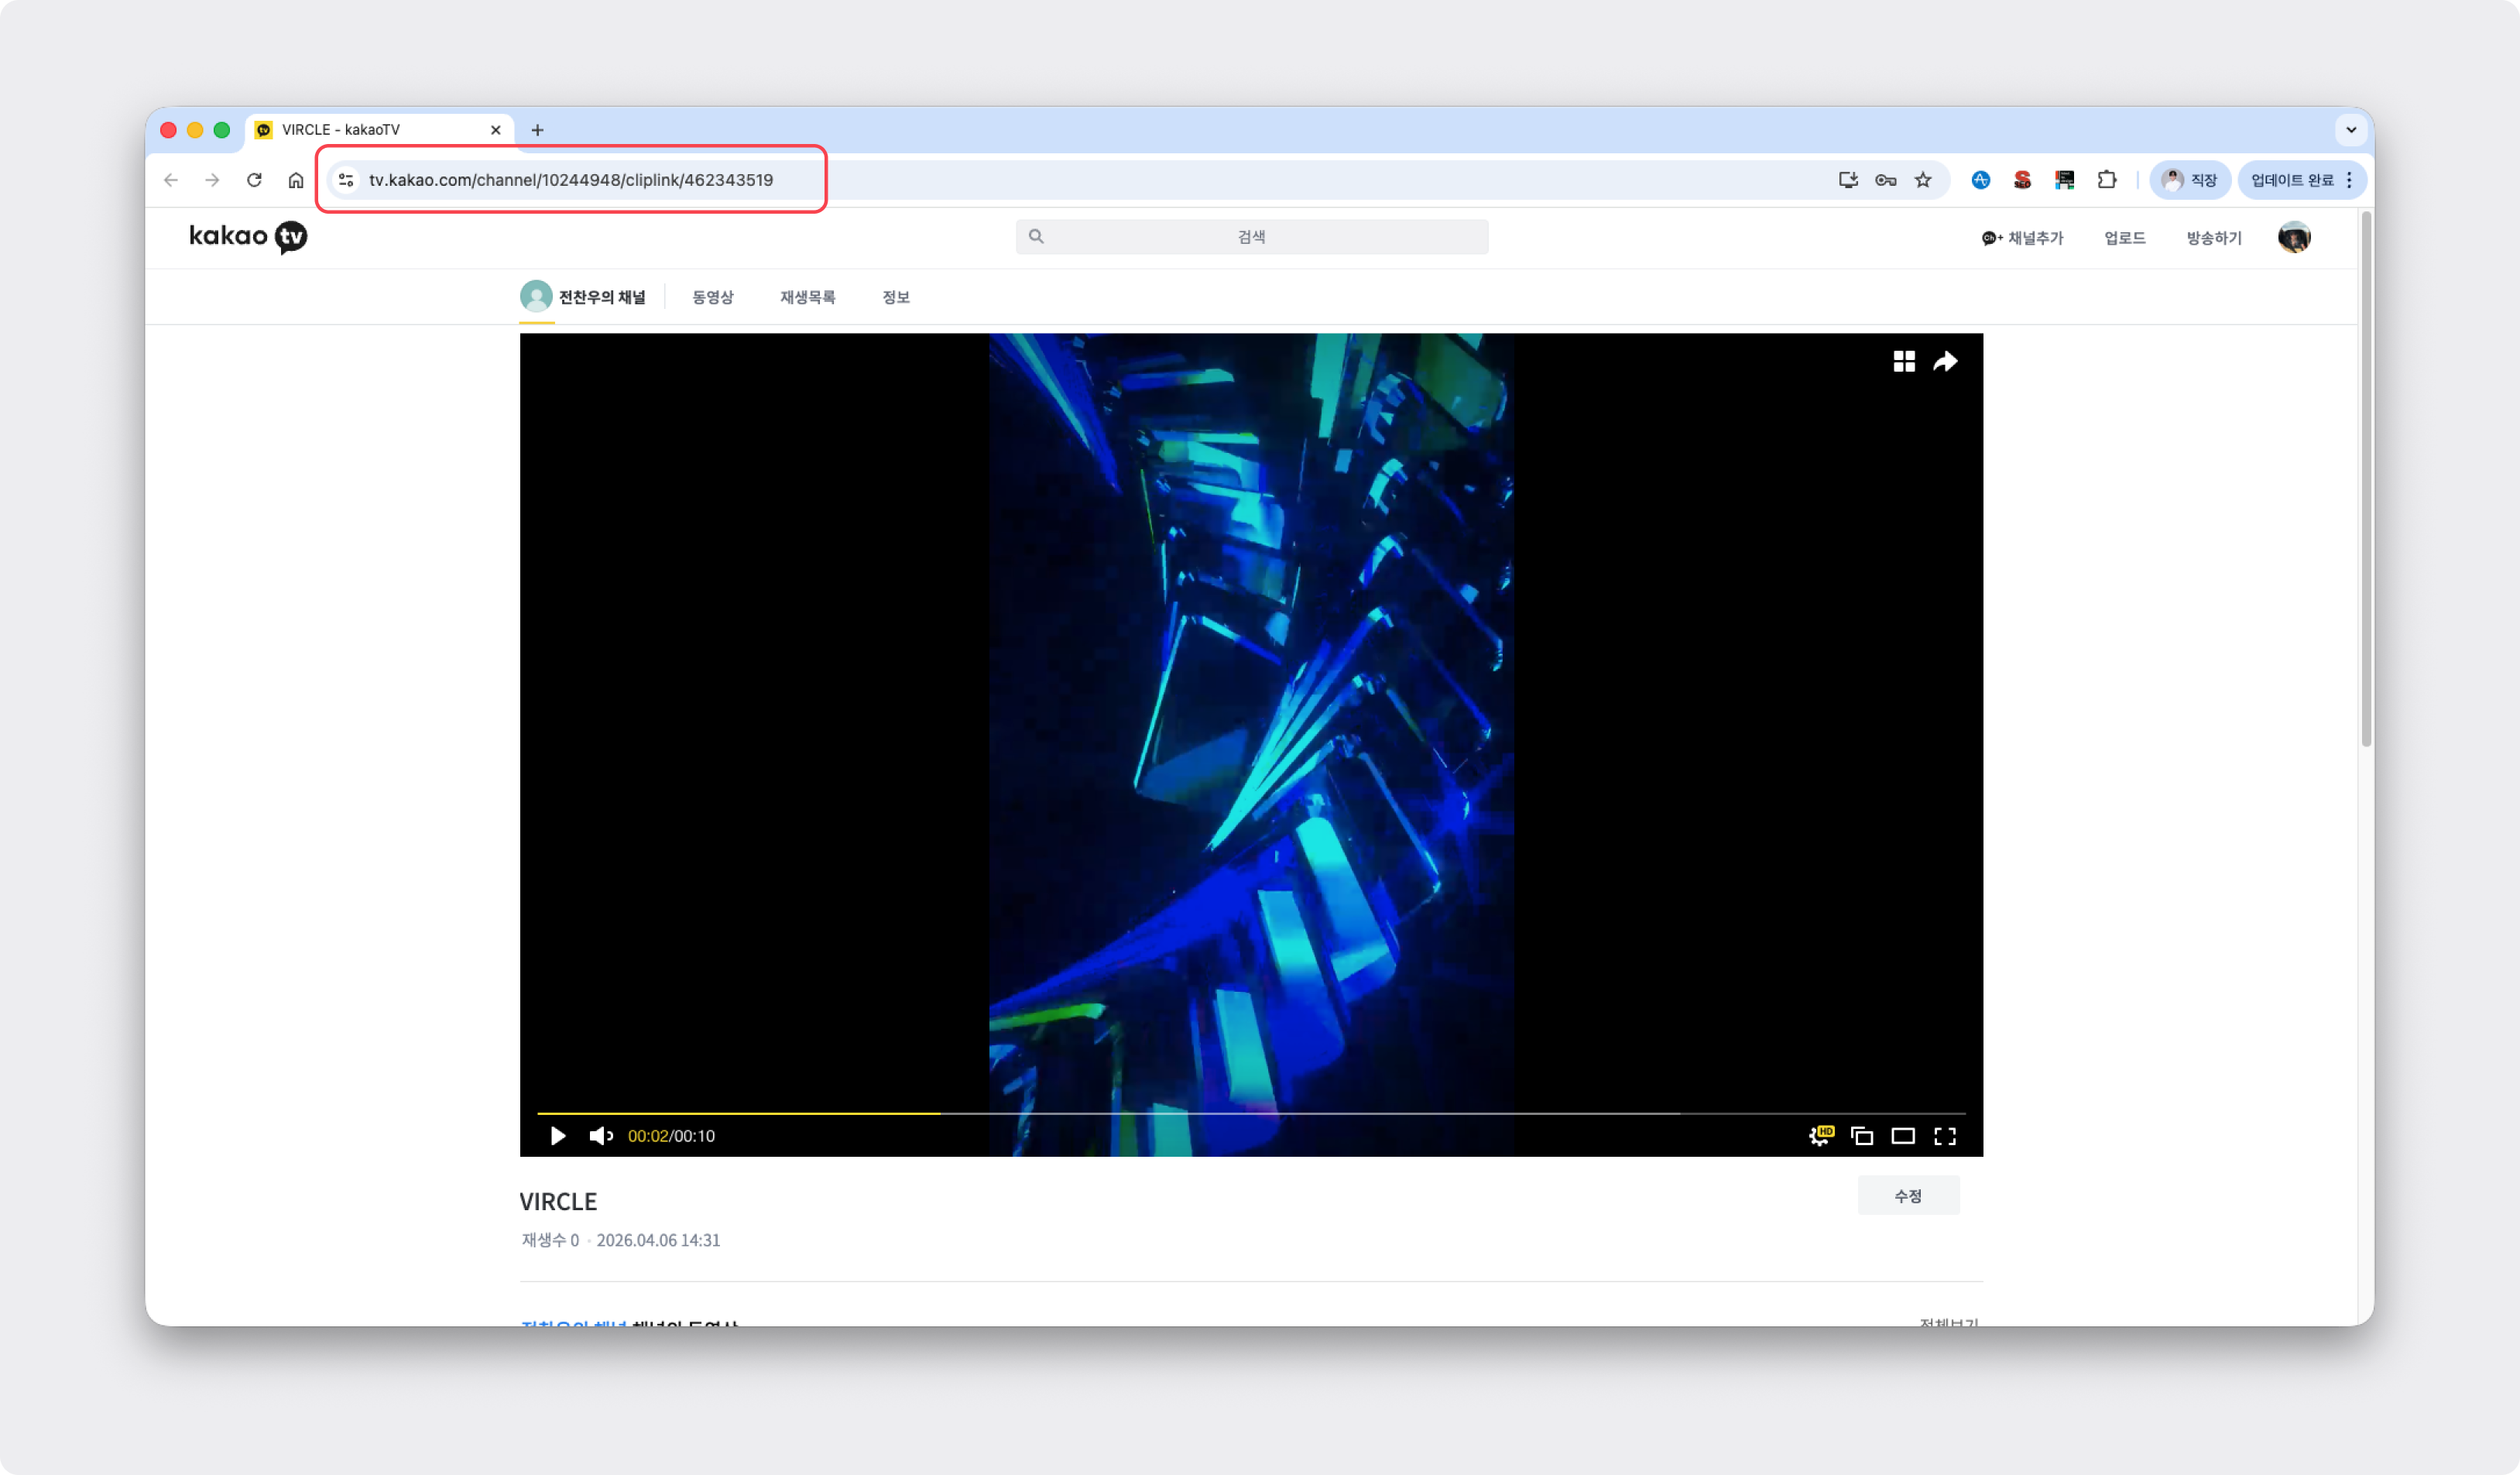
Task: Open the related videos grid icon
Action: 1903,361
